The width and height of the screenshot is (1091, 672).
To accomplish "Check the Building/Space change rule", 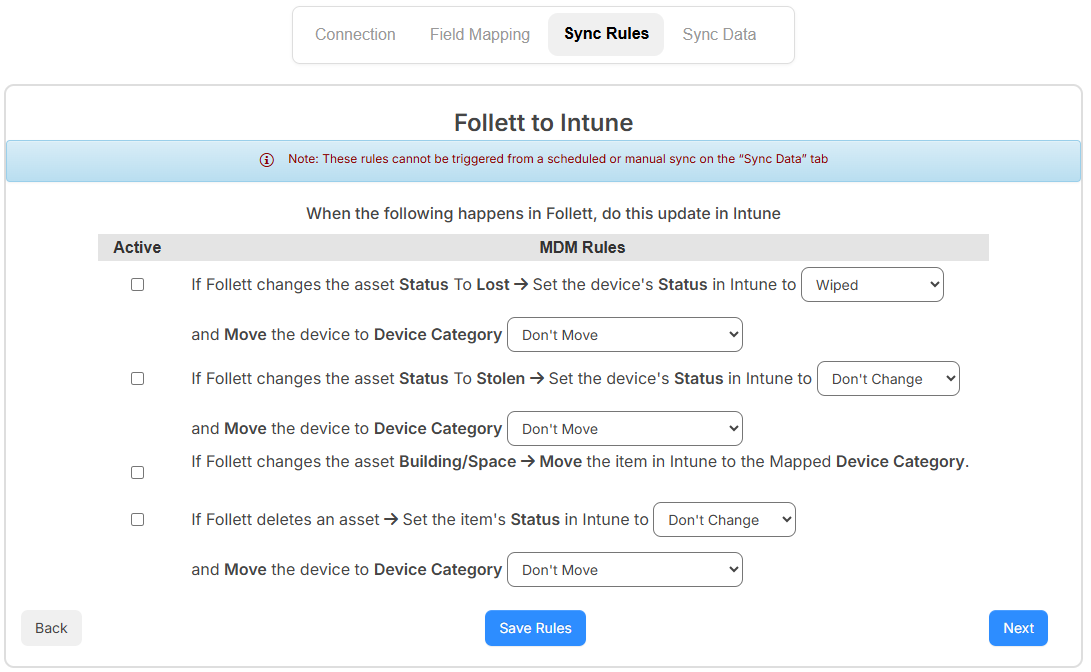I will [x=137, y=472].
